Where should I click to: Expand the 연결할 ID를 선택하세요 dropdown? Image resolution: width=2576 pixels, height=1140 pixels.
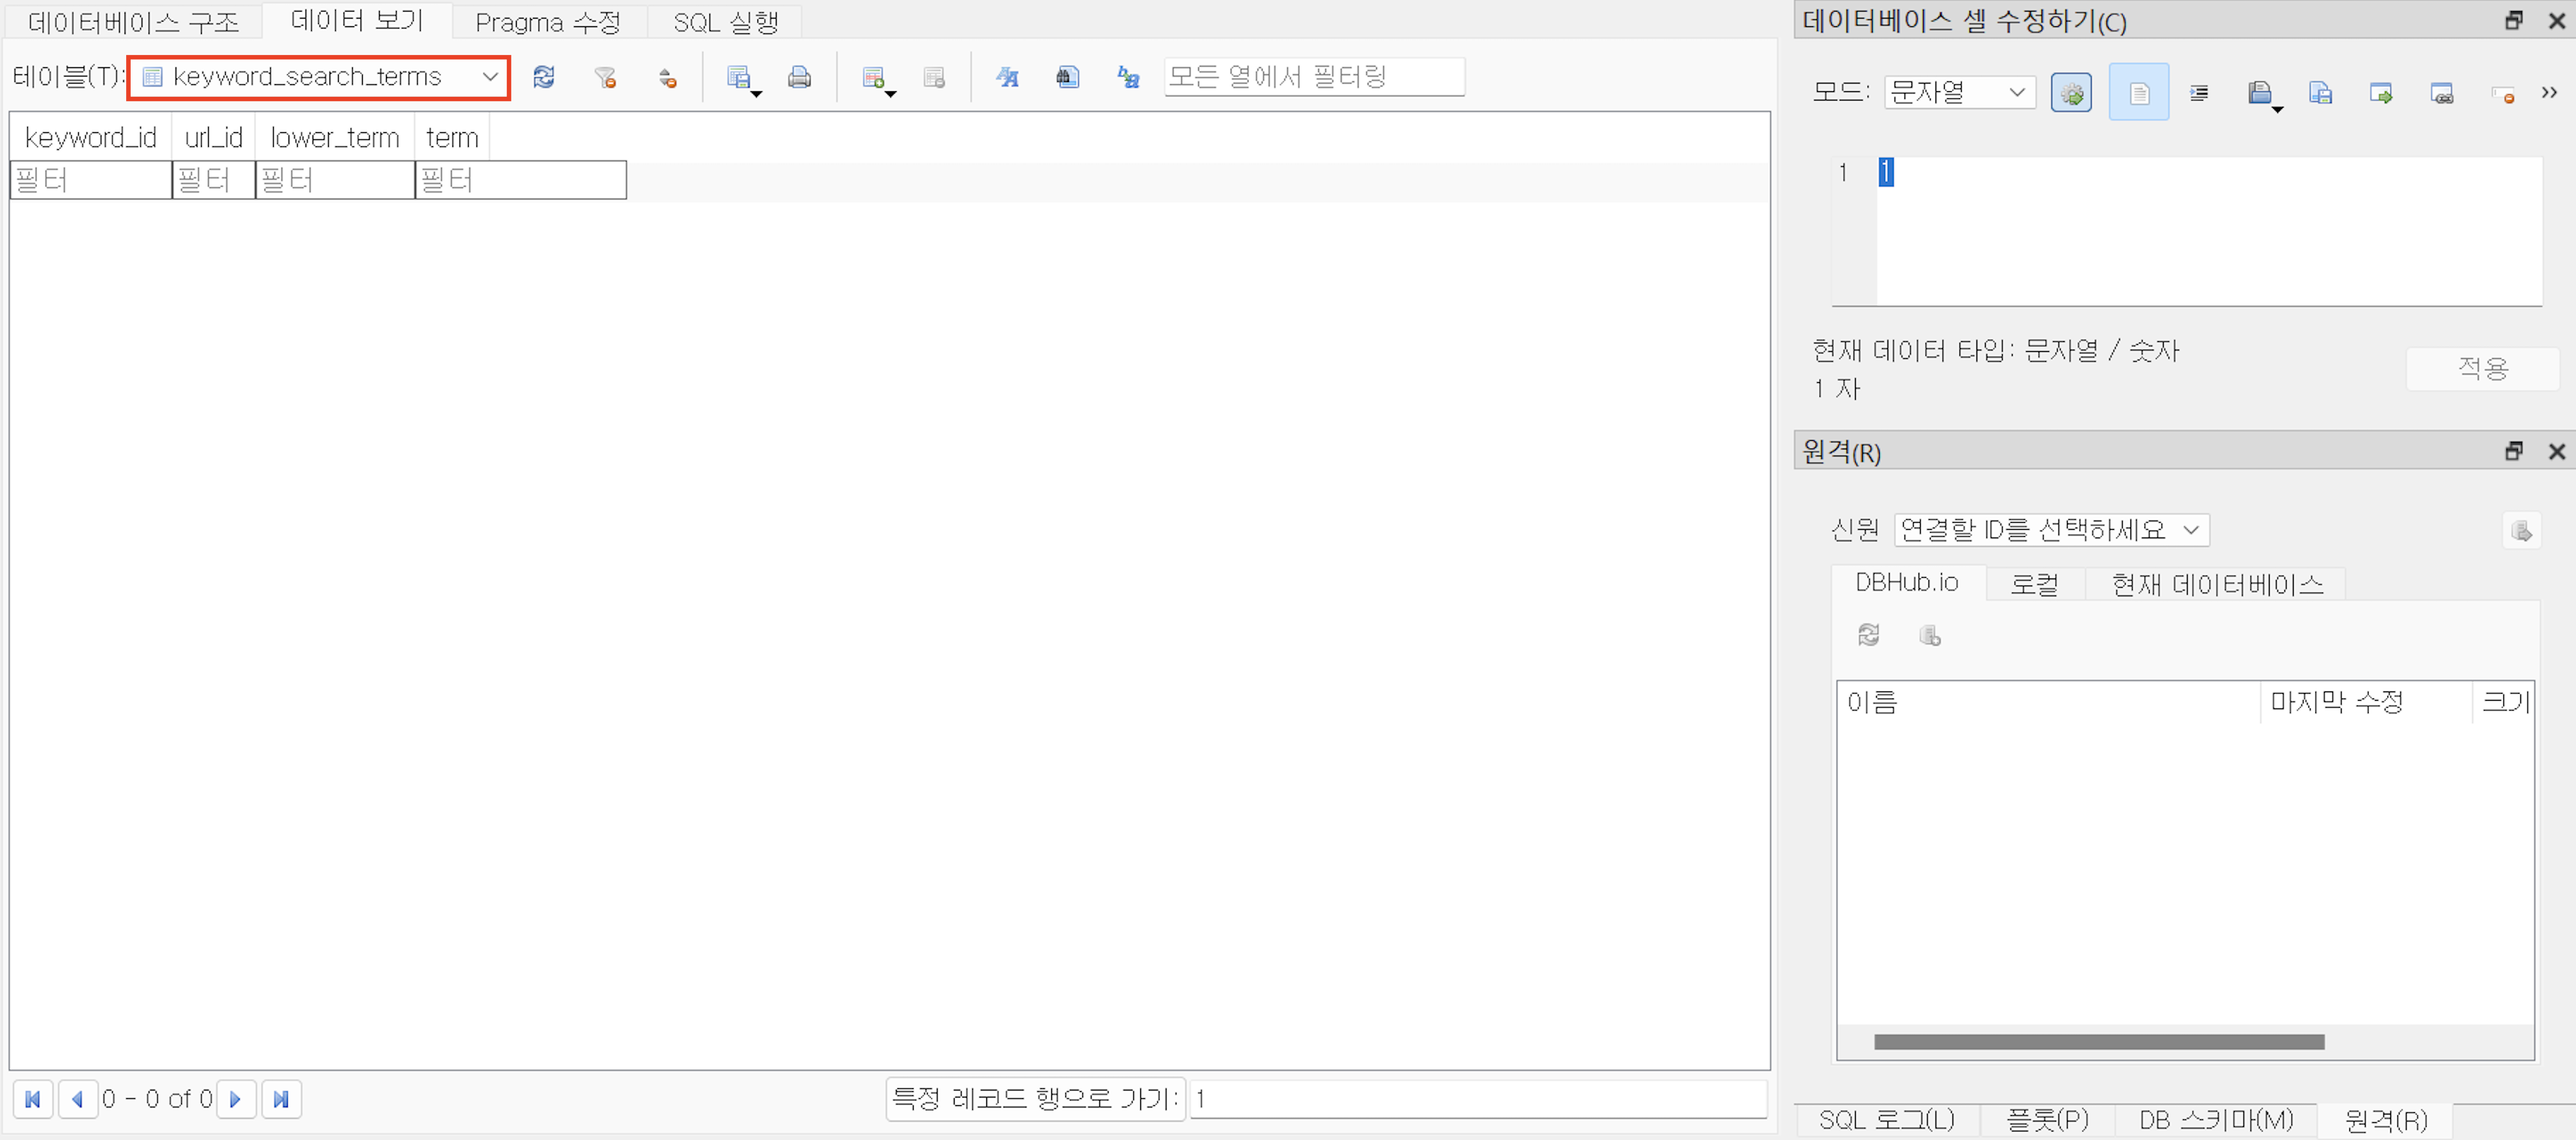click(x=2050, y=530)
